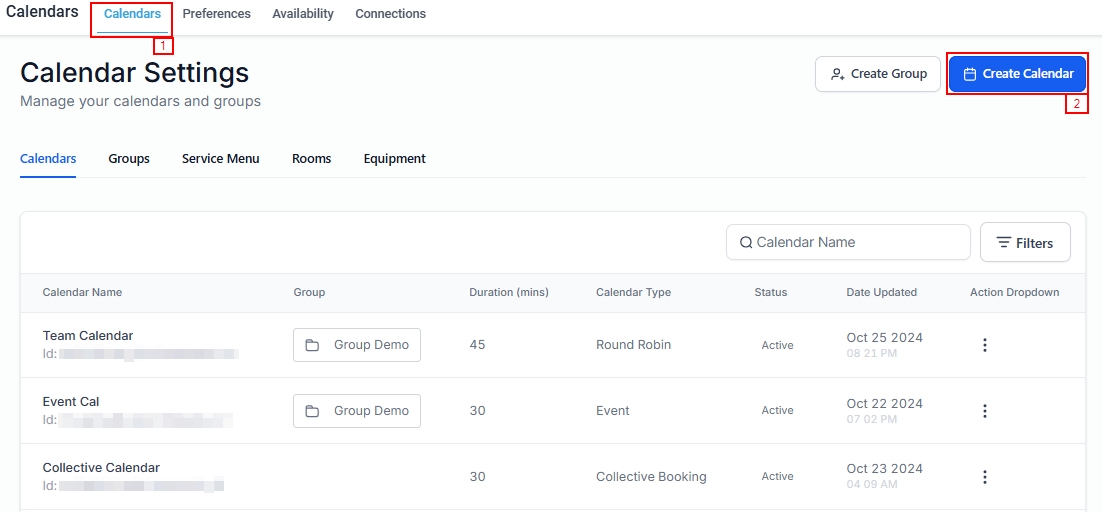Open action menu for Event Cal
The image size is (1102, 512).
(x=984, y=411)
